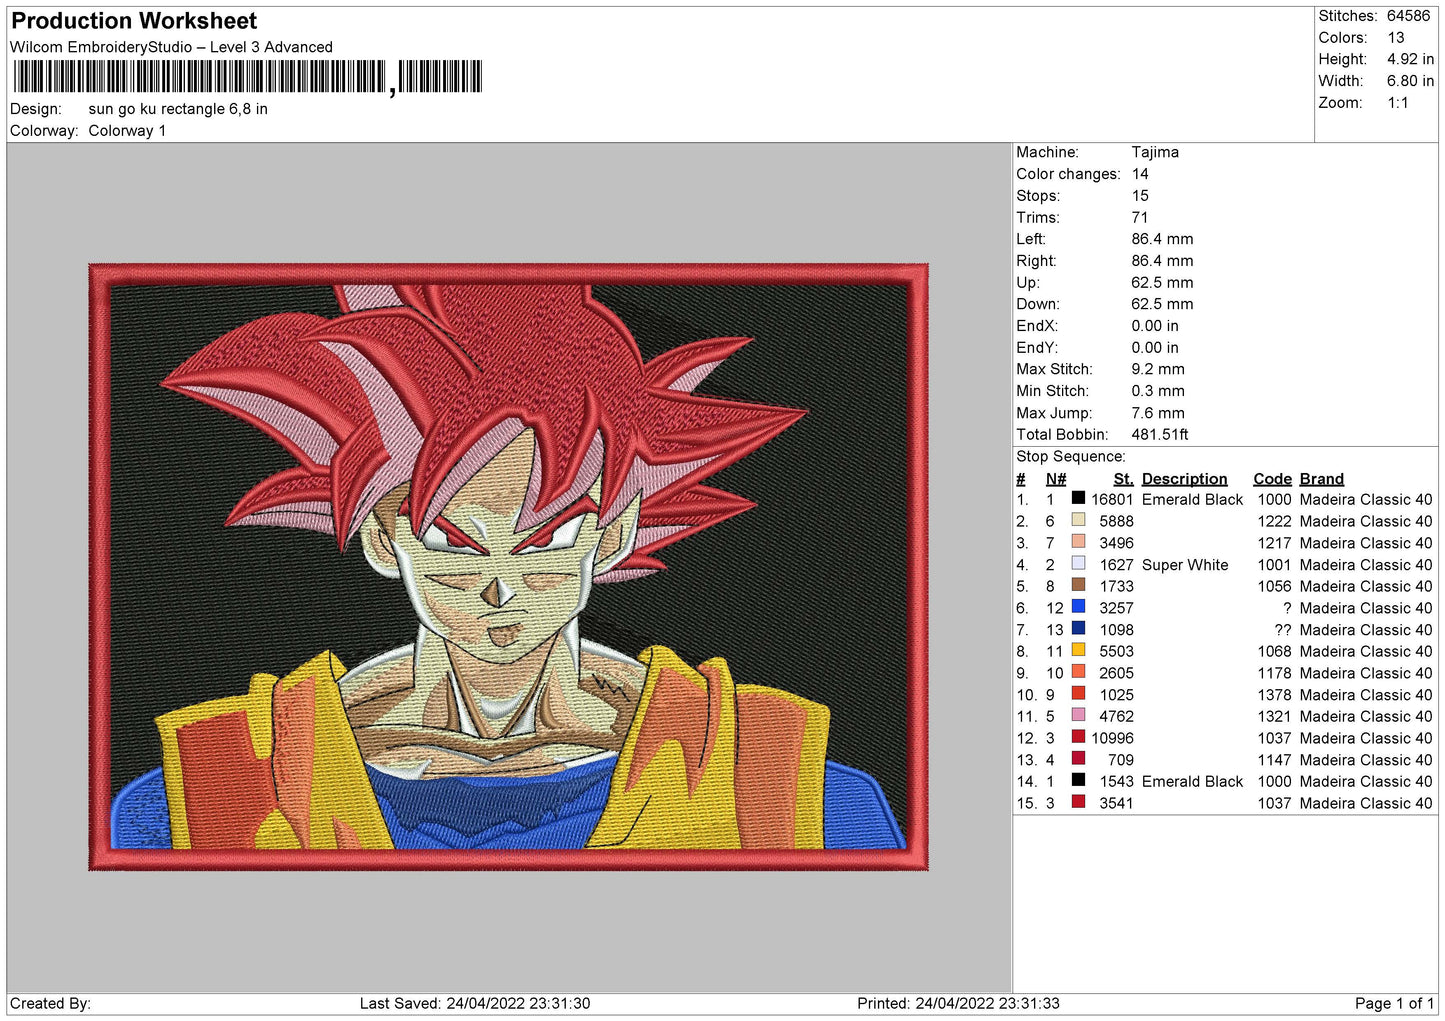Click the red swatch in stop row 15
This screenshot has width=1445, height=1021.
1078,801
